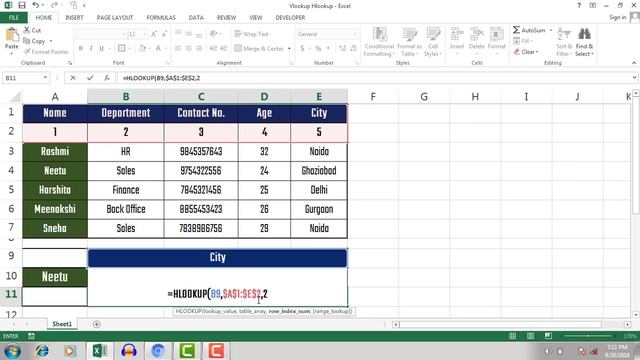Switch to Normal view in status bar
This screenshot has height=360, width=640.
pyautogui.click(x=513, y=336)
